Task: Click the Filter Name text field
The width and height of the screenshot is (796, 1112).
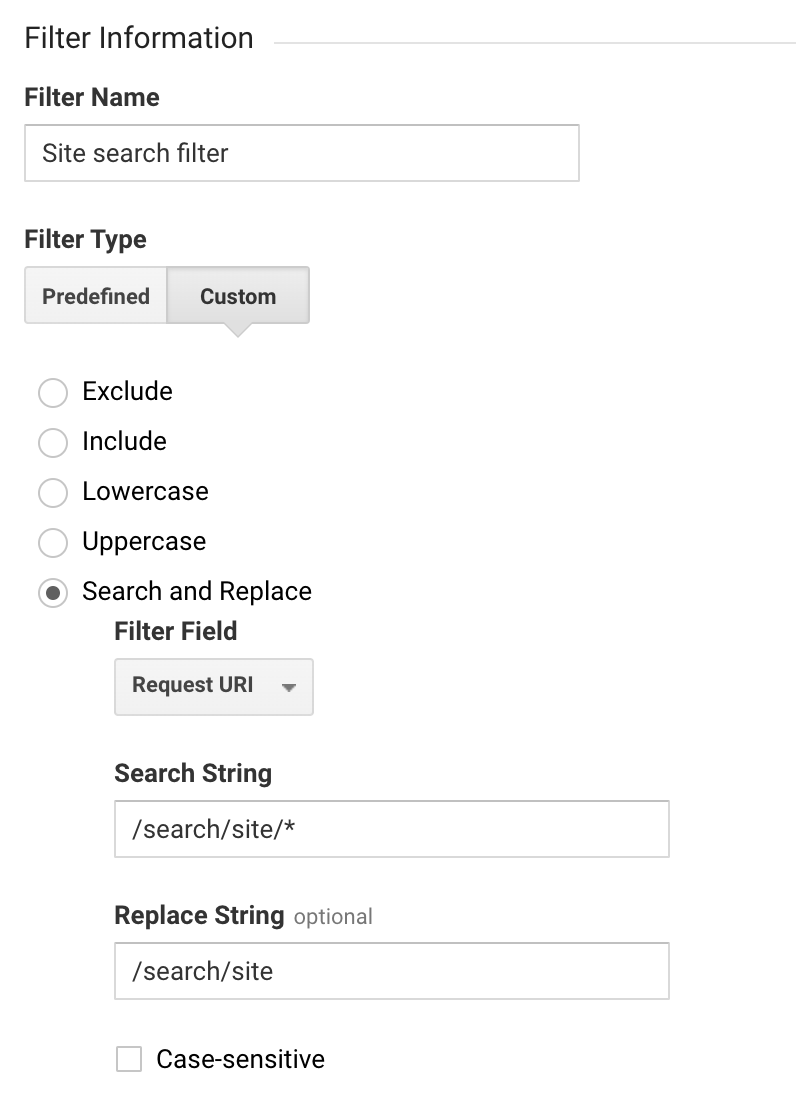Action: point(302,153)
